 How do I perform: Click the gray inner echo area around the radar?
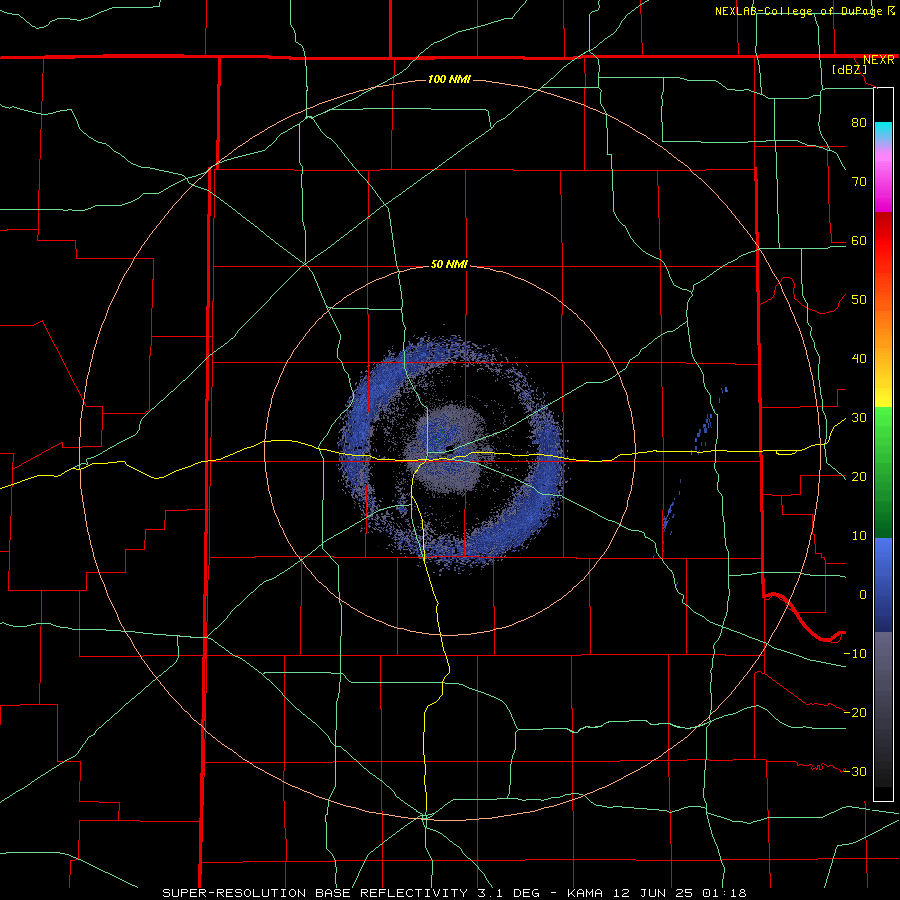(x=451, y=449)
